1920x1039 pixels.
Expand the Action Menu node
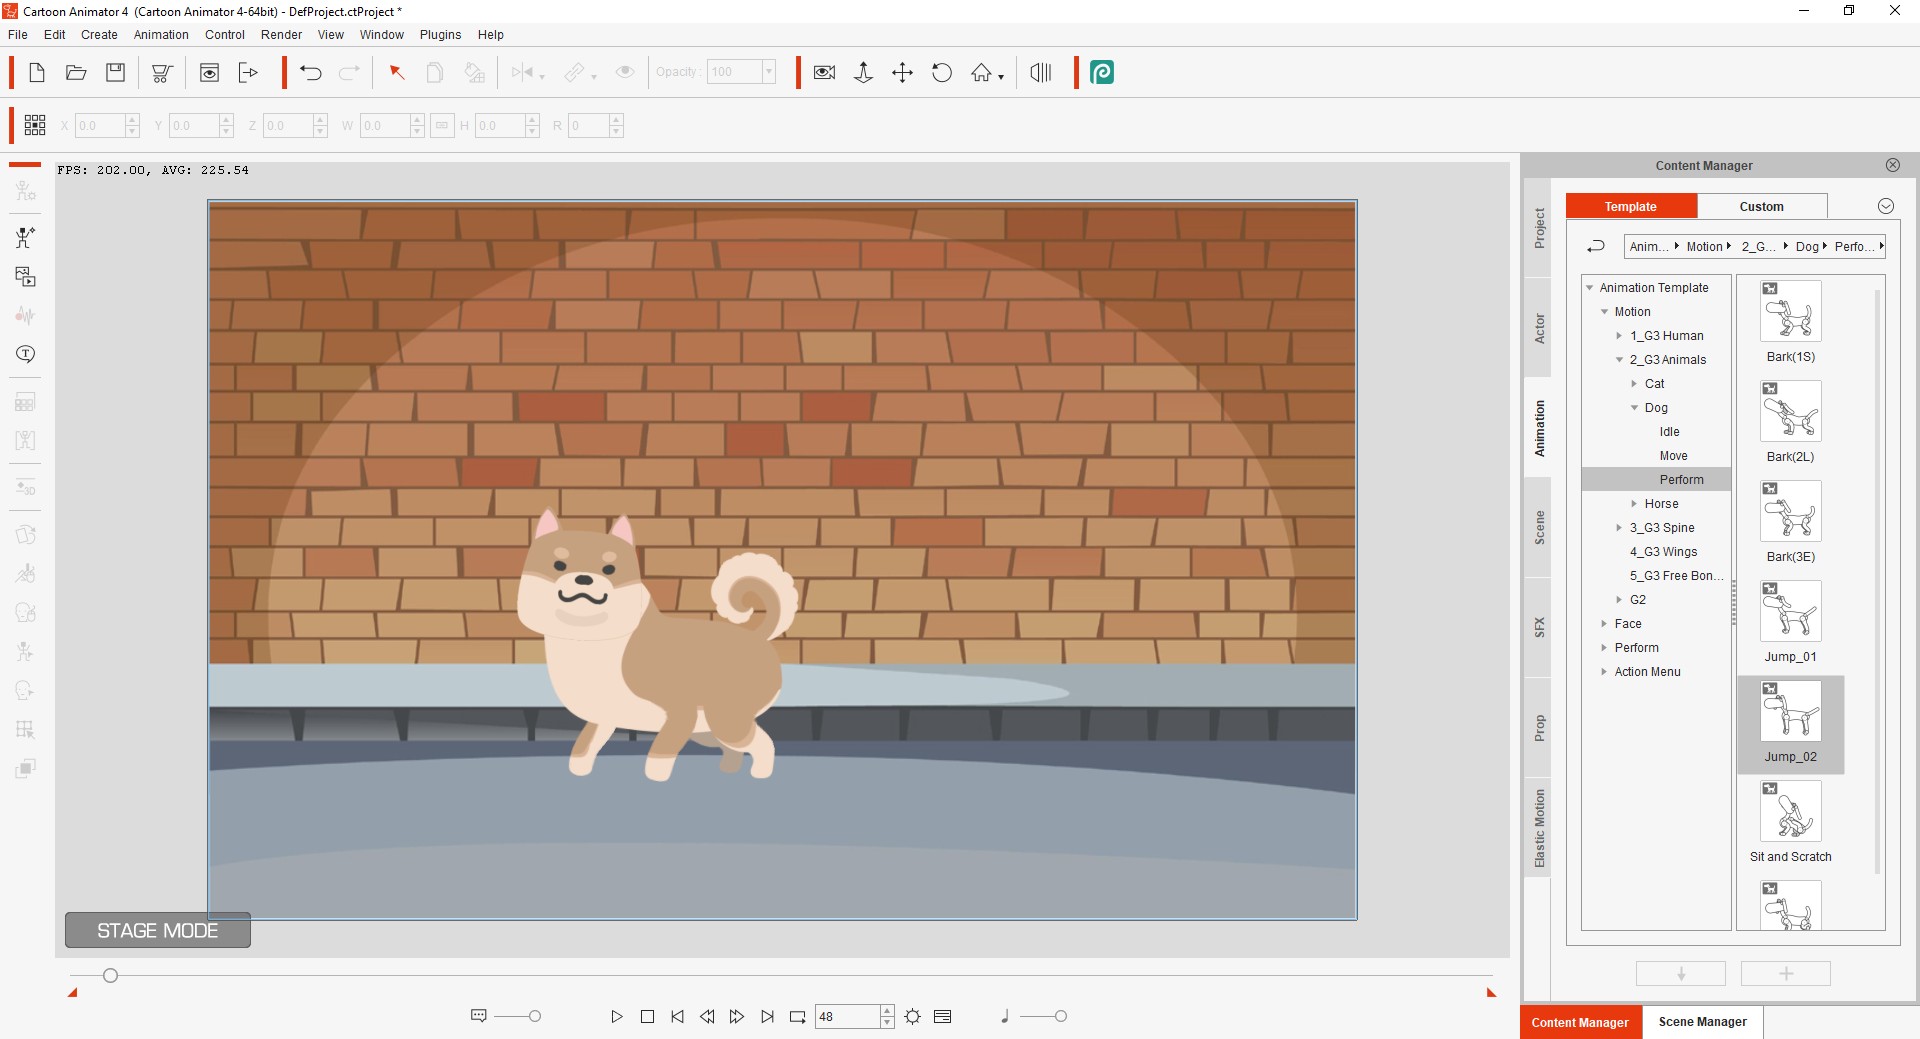tap(1604, 672)
